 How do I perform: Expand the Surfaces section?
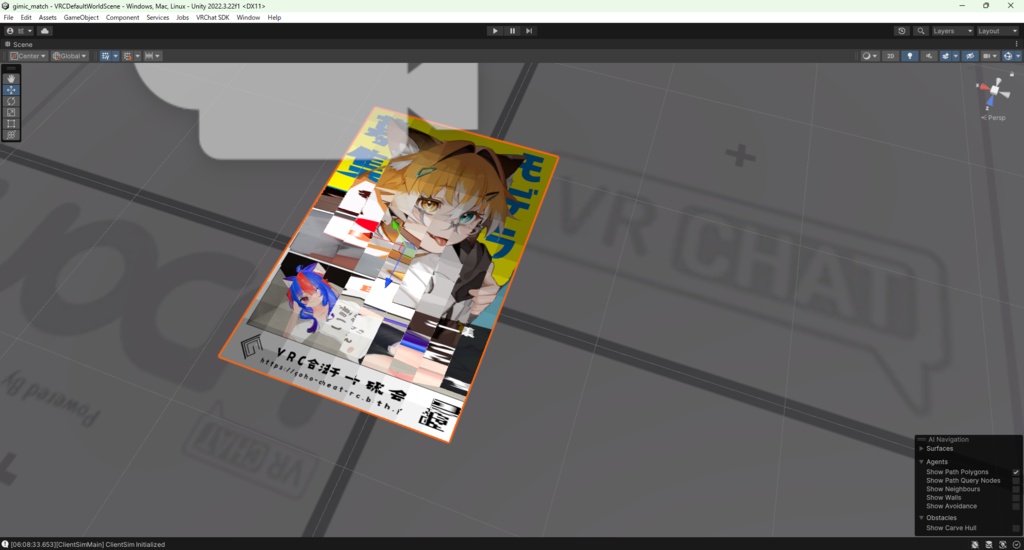point(921,449)
